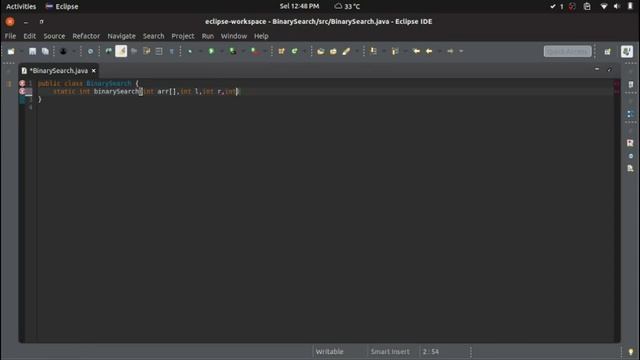Click the clock showing 12:48 PM
The height and width of the screenshot is (360, 640).
coord(299,7)
